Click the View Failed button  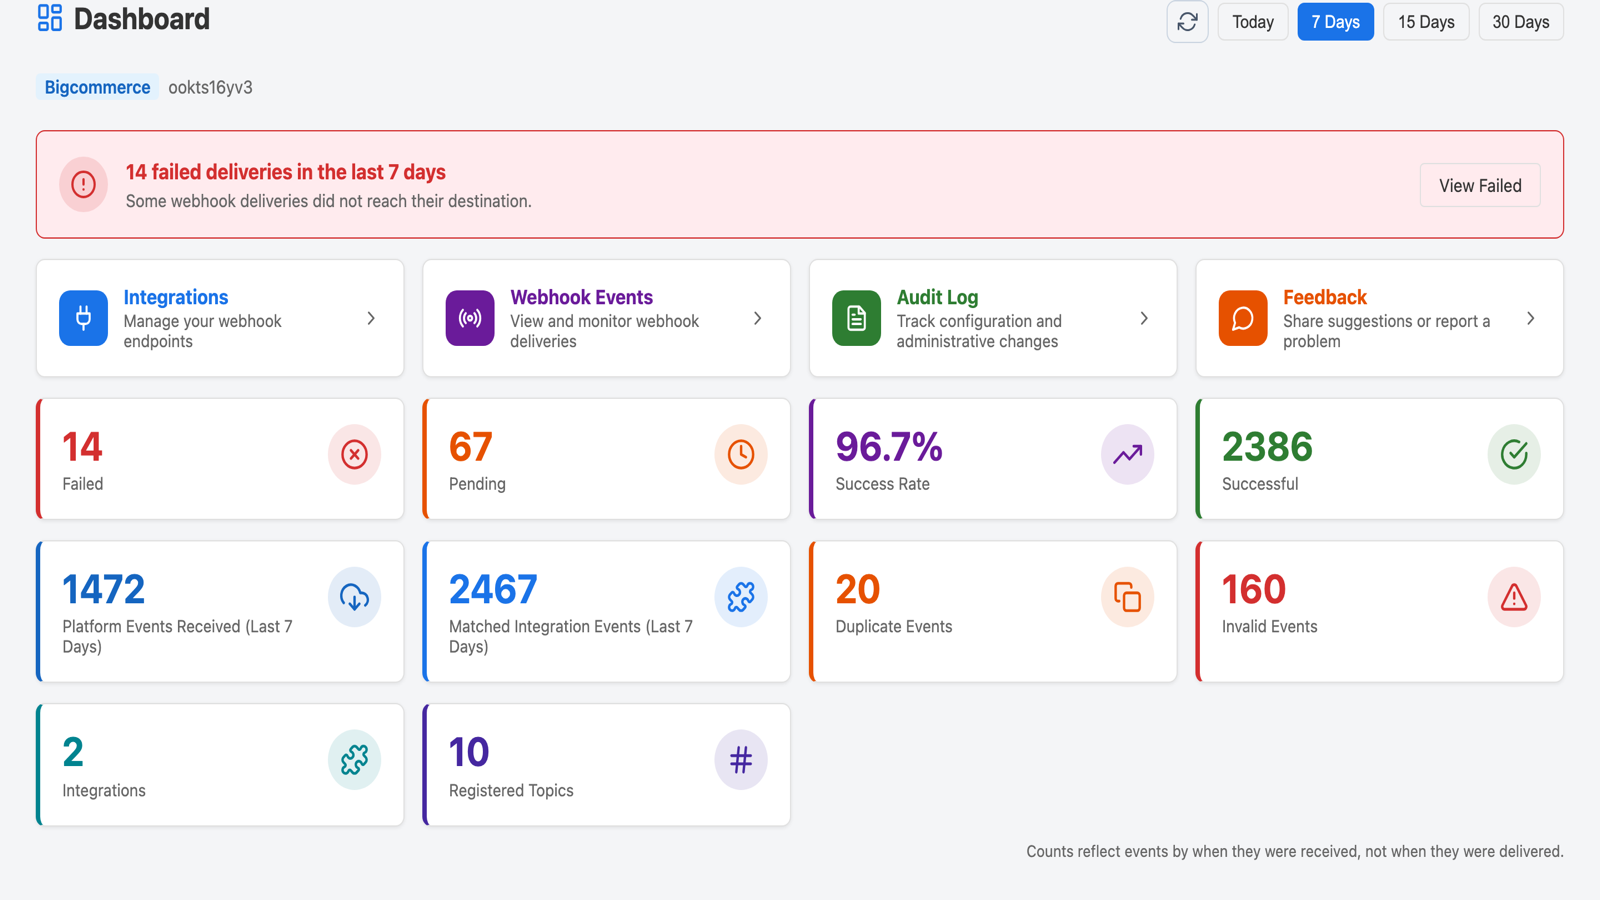click(x=1480, y=185)
